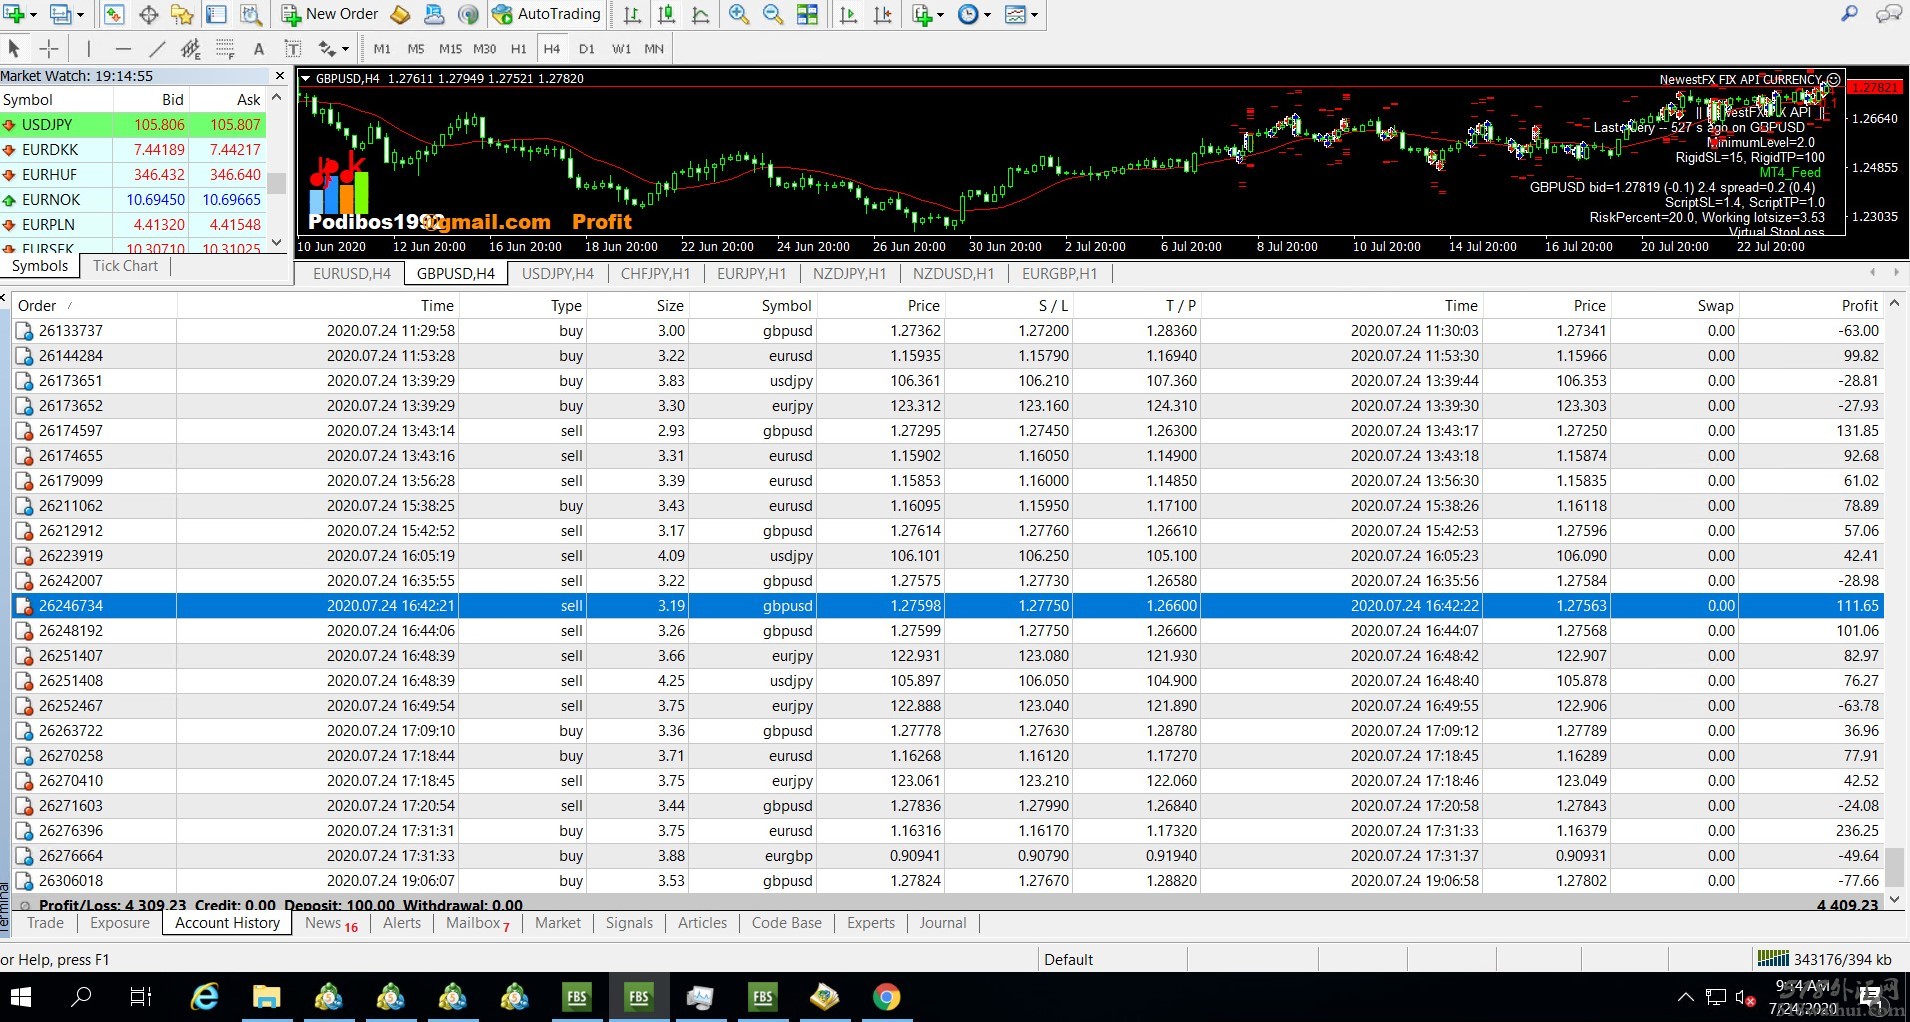1910x1022 pixels.
Task: Select the Trendline drawing tool
Action: pos(157,48)
